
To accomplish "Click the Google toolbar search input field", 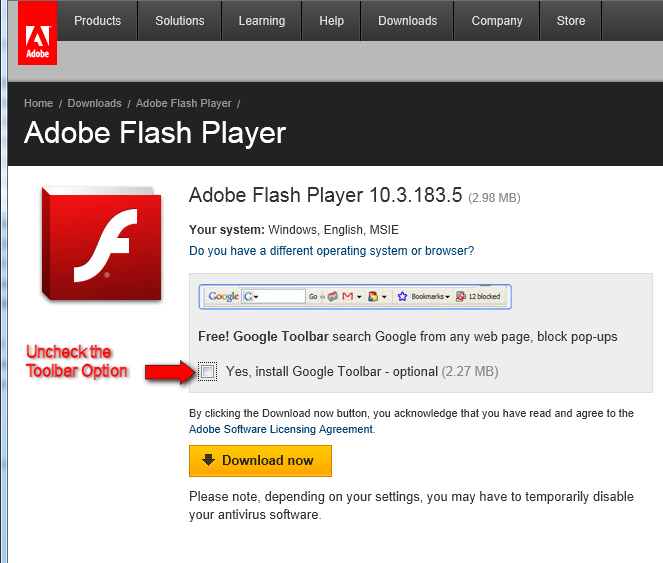I will [x=280, y=296].
